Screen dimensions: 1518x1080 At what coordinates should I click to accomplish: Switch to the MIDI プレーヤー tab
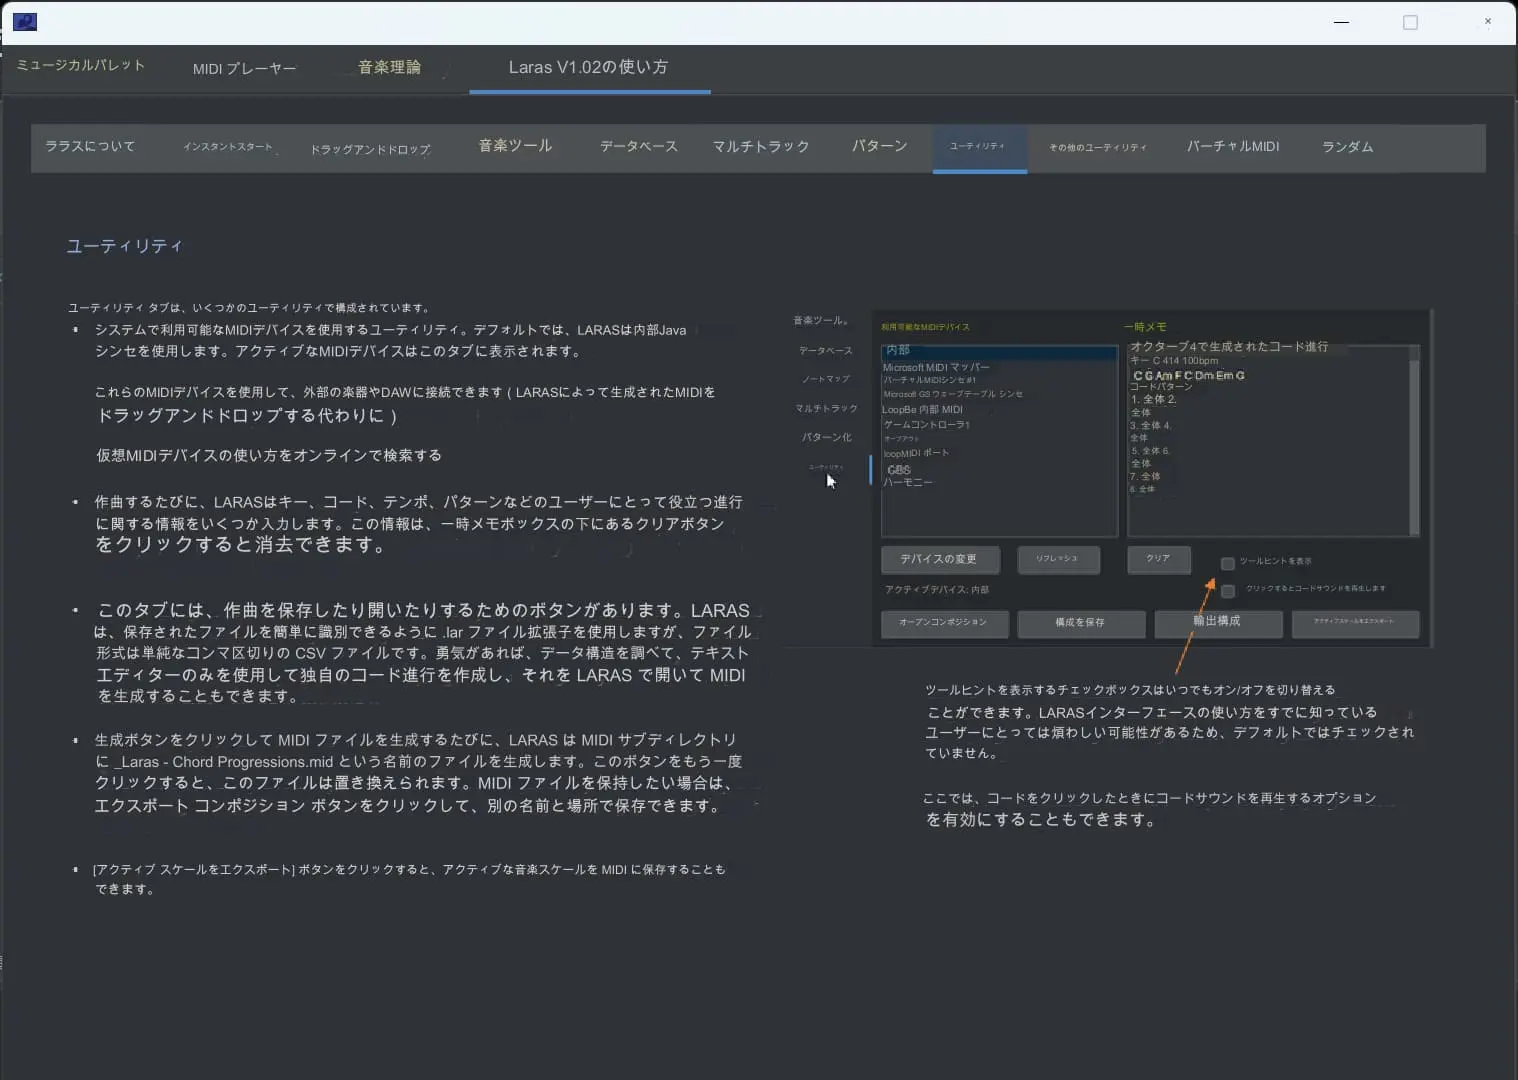tap(244, 69)
